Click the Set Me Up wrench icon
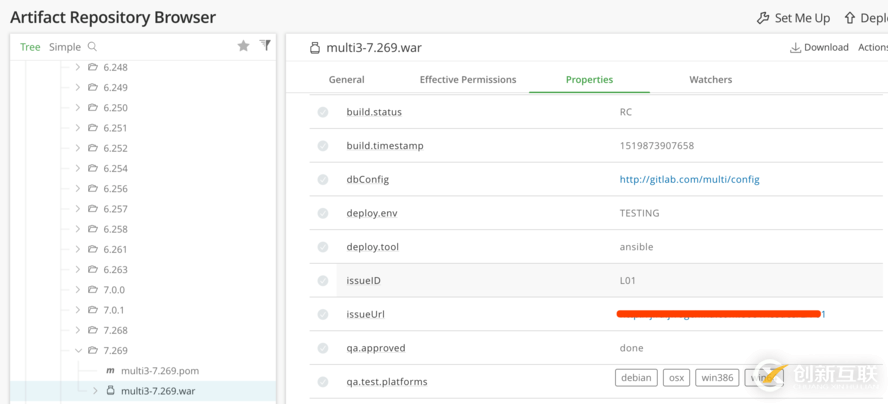This screenshot has width=888, height=404. point(763,18)
